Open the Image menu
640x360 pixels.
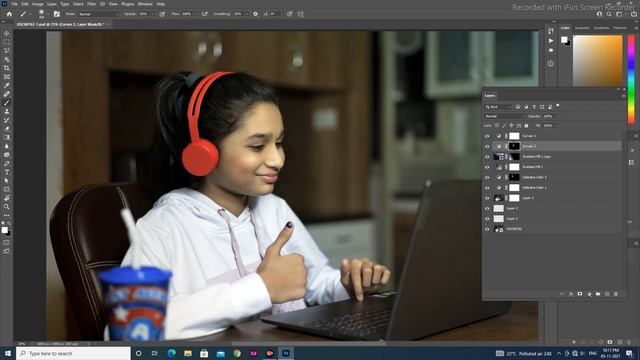(38, 4)
